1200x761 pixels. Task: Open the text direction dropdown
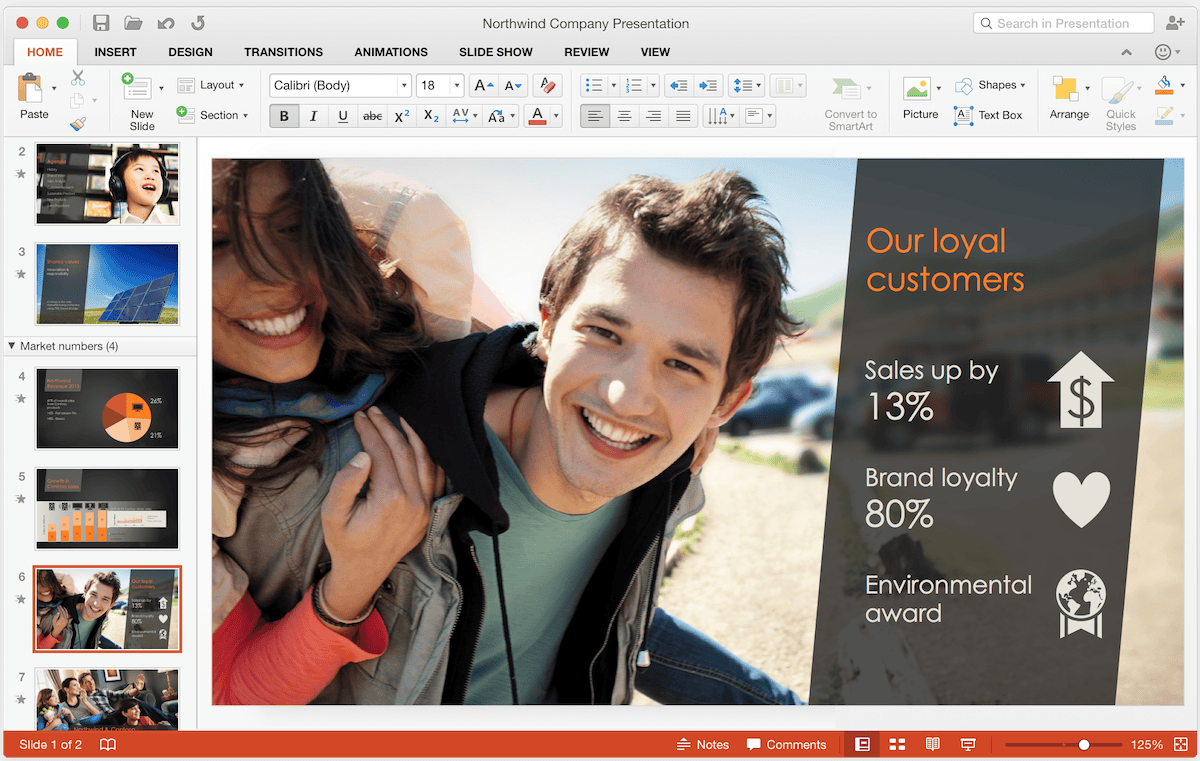point(721,116)
